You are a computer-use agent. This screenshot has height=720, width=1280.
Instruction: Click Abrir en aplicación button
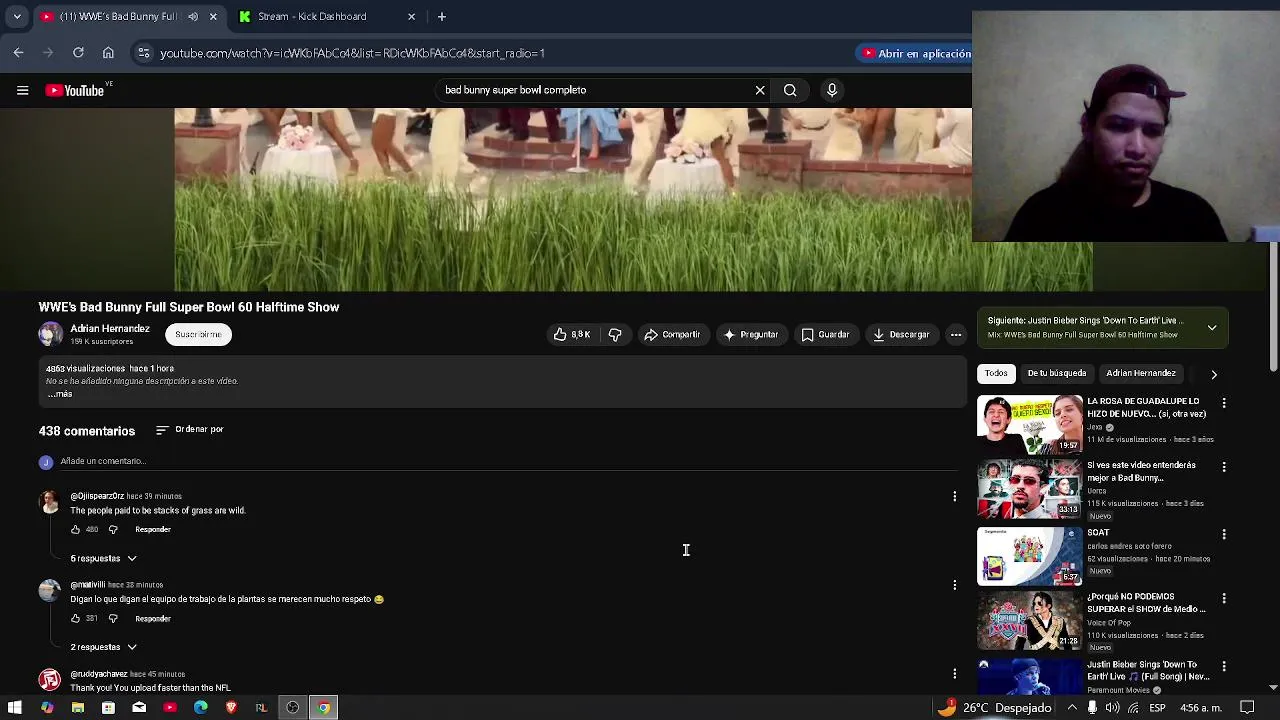915,53
